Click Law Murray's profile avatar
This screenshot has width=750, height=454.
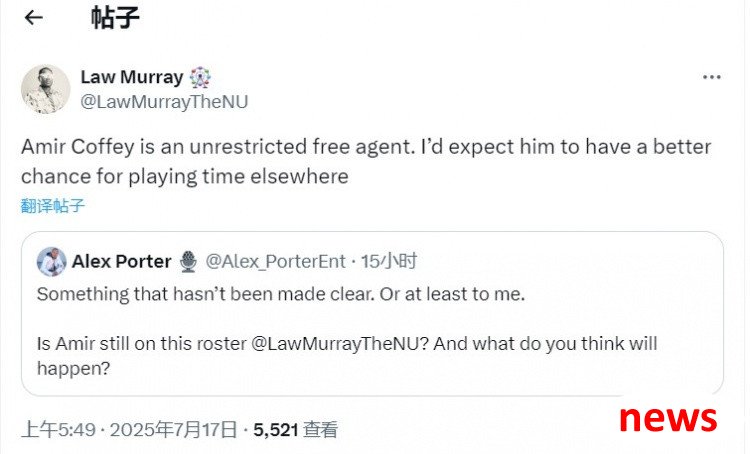(x=46, y=89)
